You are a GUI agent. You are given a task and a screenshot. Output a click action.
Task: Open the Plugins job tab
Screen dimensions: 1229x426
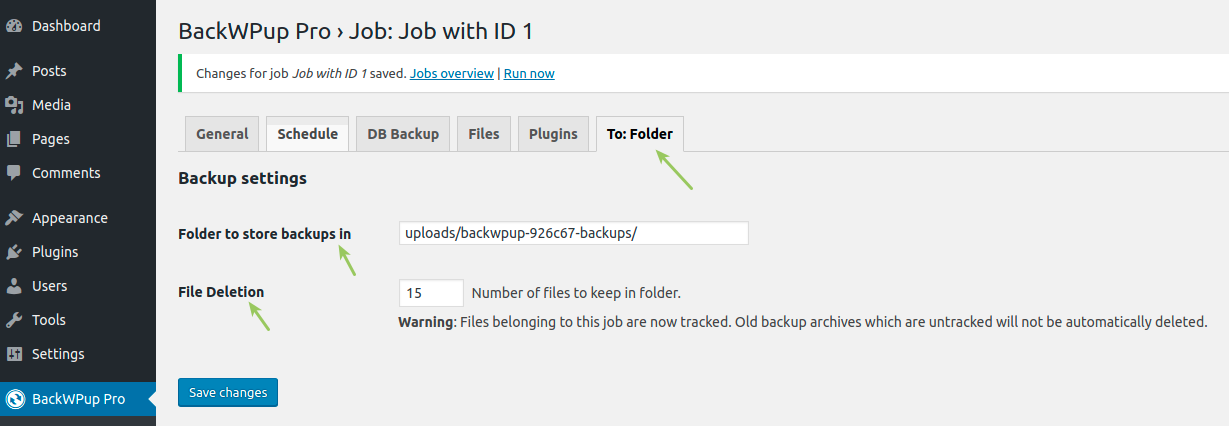coord(553,134)
